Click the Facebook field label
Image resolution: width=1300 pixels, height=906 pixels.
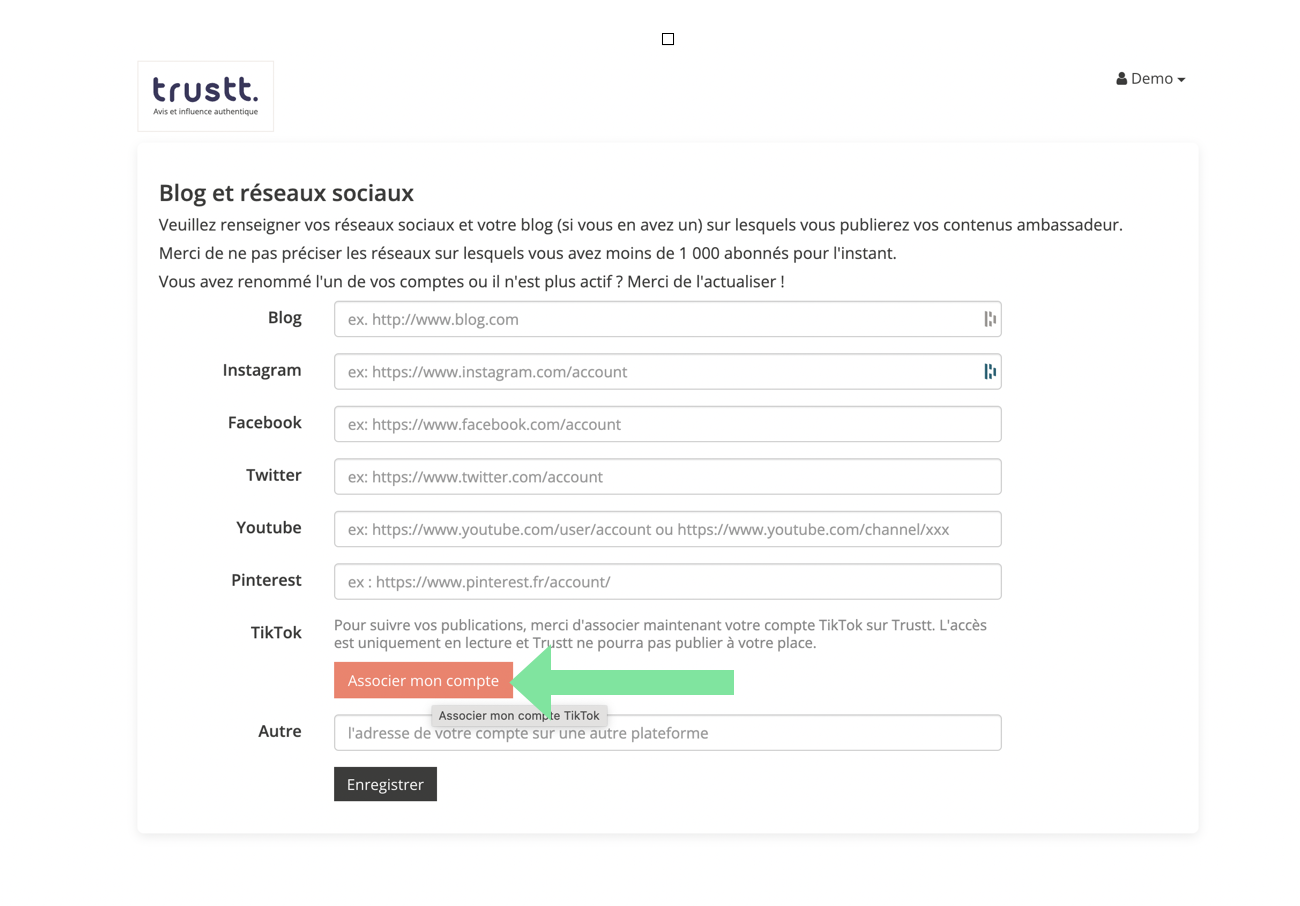(265, 422)
